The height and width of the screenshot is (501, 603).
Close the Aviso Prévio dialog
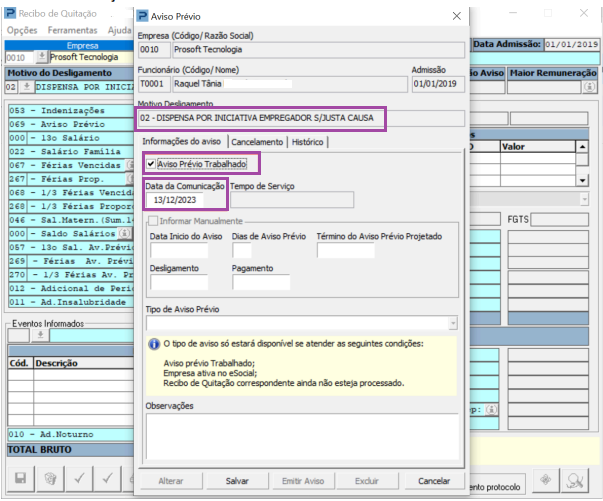[456, 16]
